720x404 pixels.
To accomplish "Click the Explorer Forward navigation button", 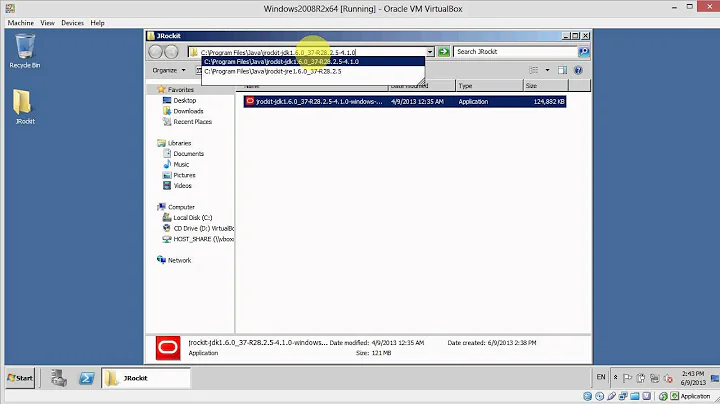I will pos(171,52).
